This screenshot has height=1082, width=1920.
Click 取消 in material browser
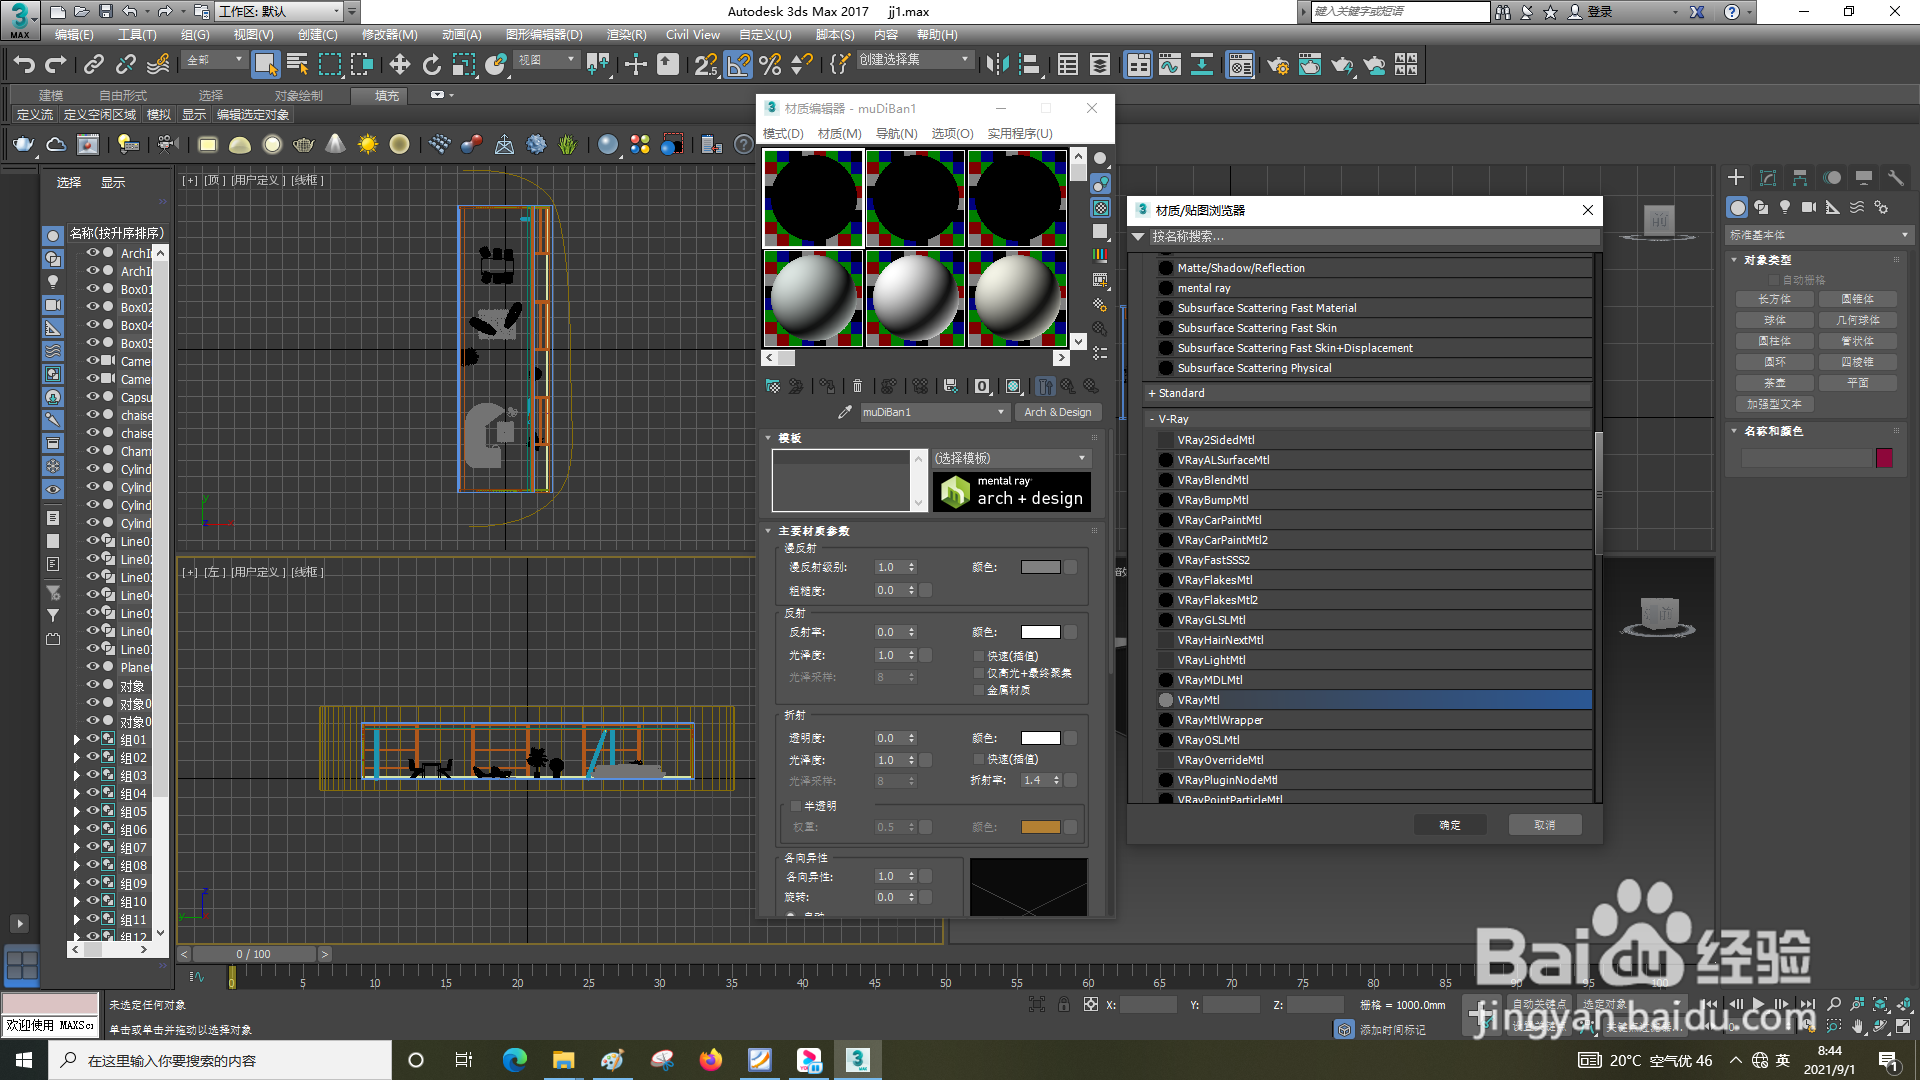pos(1545,826)
